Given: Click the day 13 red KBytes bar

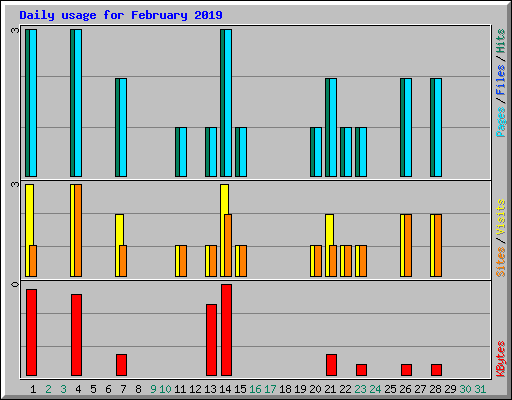Looking at the screenshot, I should [211, 340].
